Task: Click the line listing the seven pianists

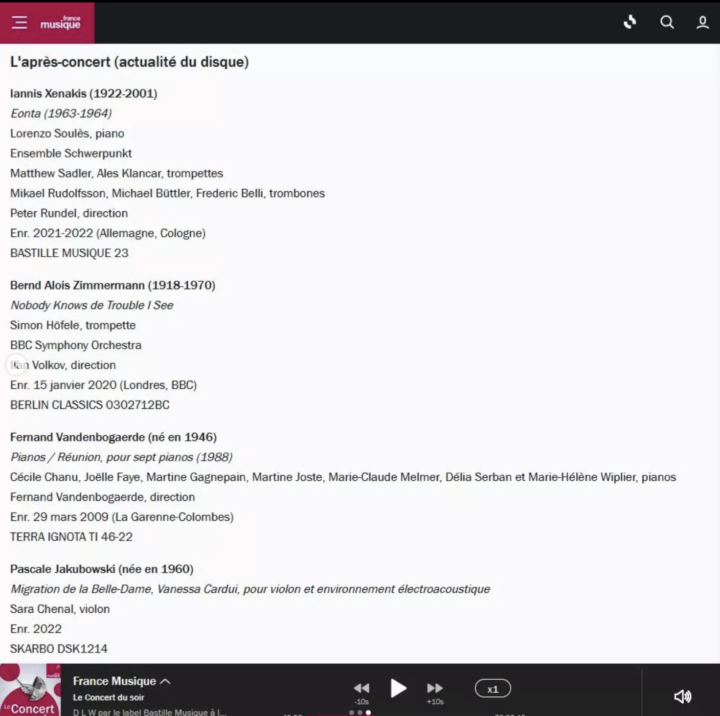Action: coord(343,477)
